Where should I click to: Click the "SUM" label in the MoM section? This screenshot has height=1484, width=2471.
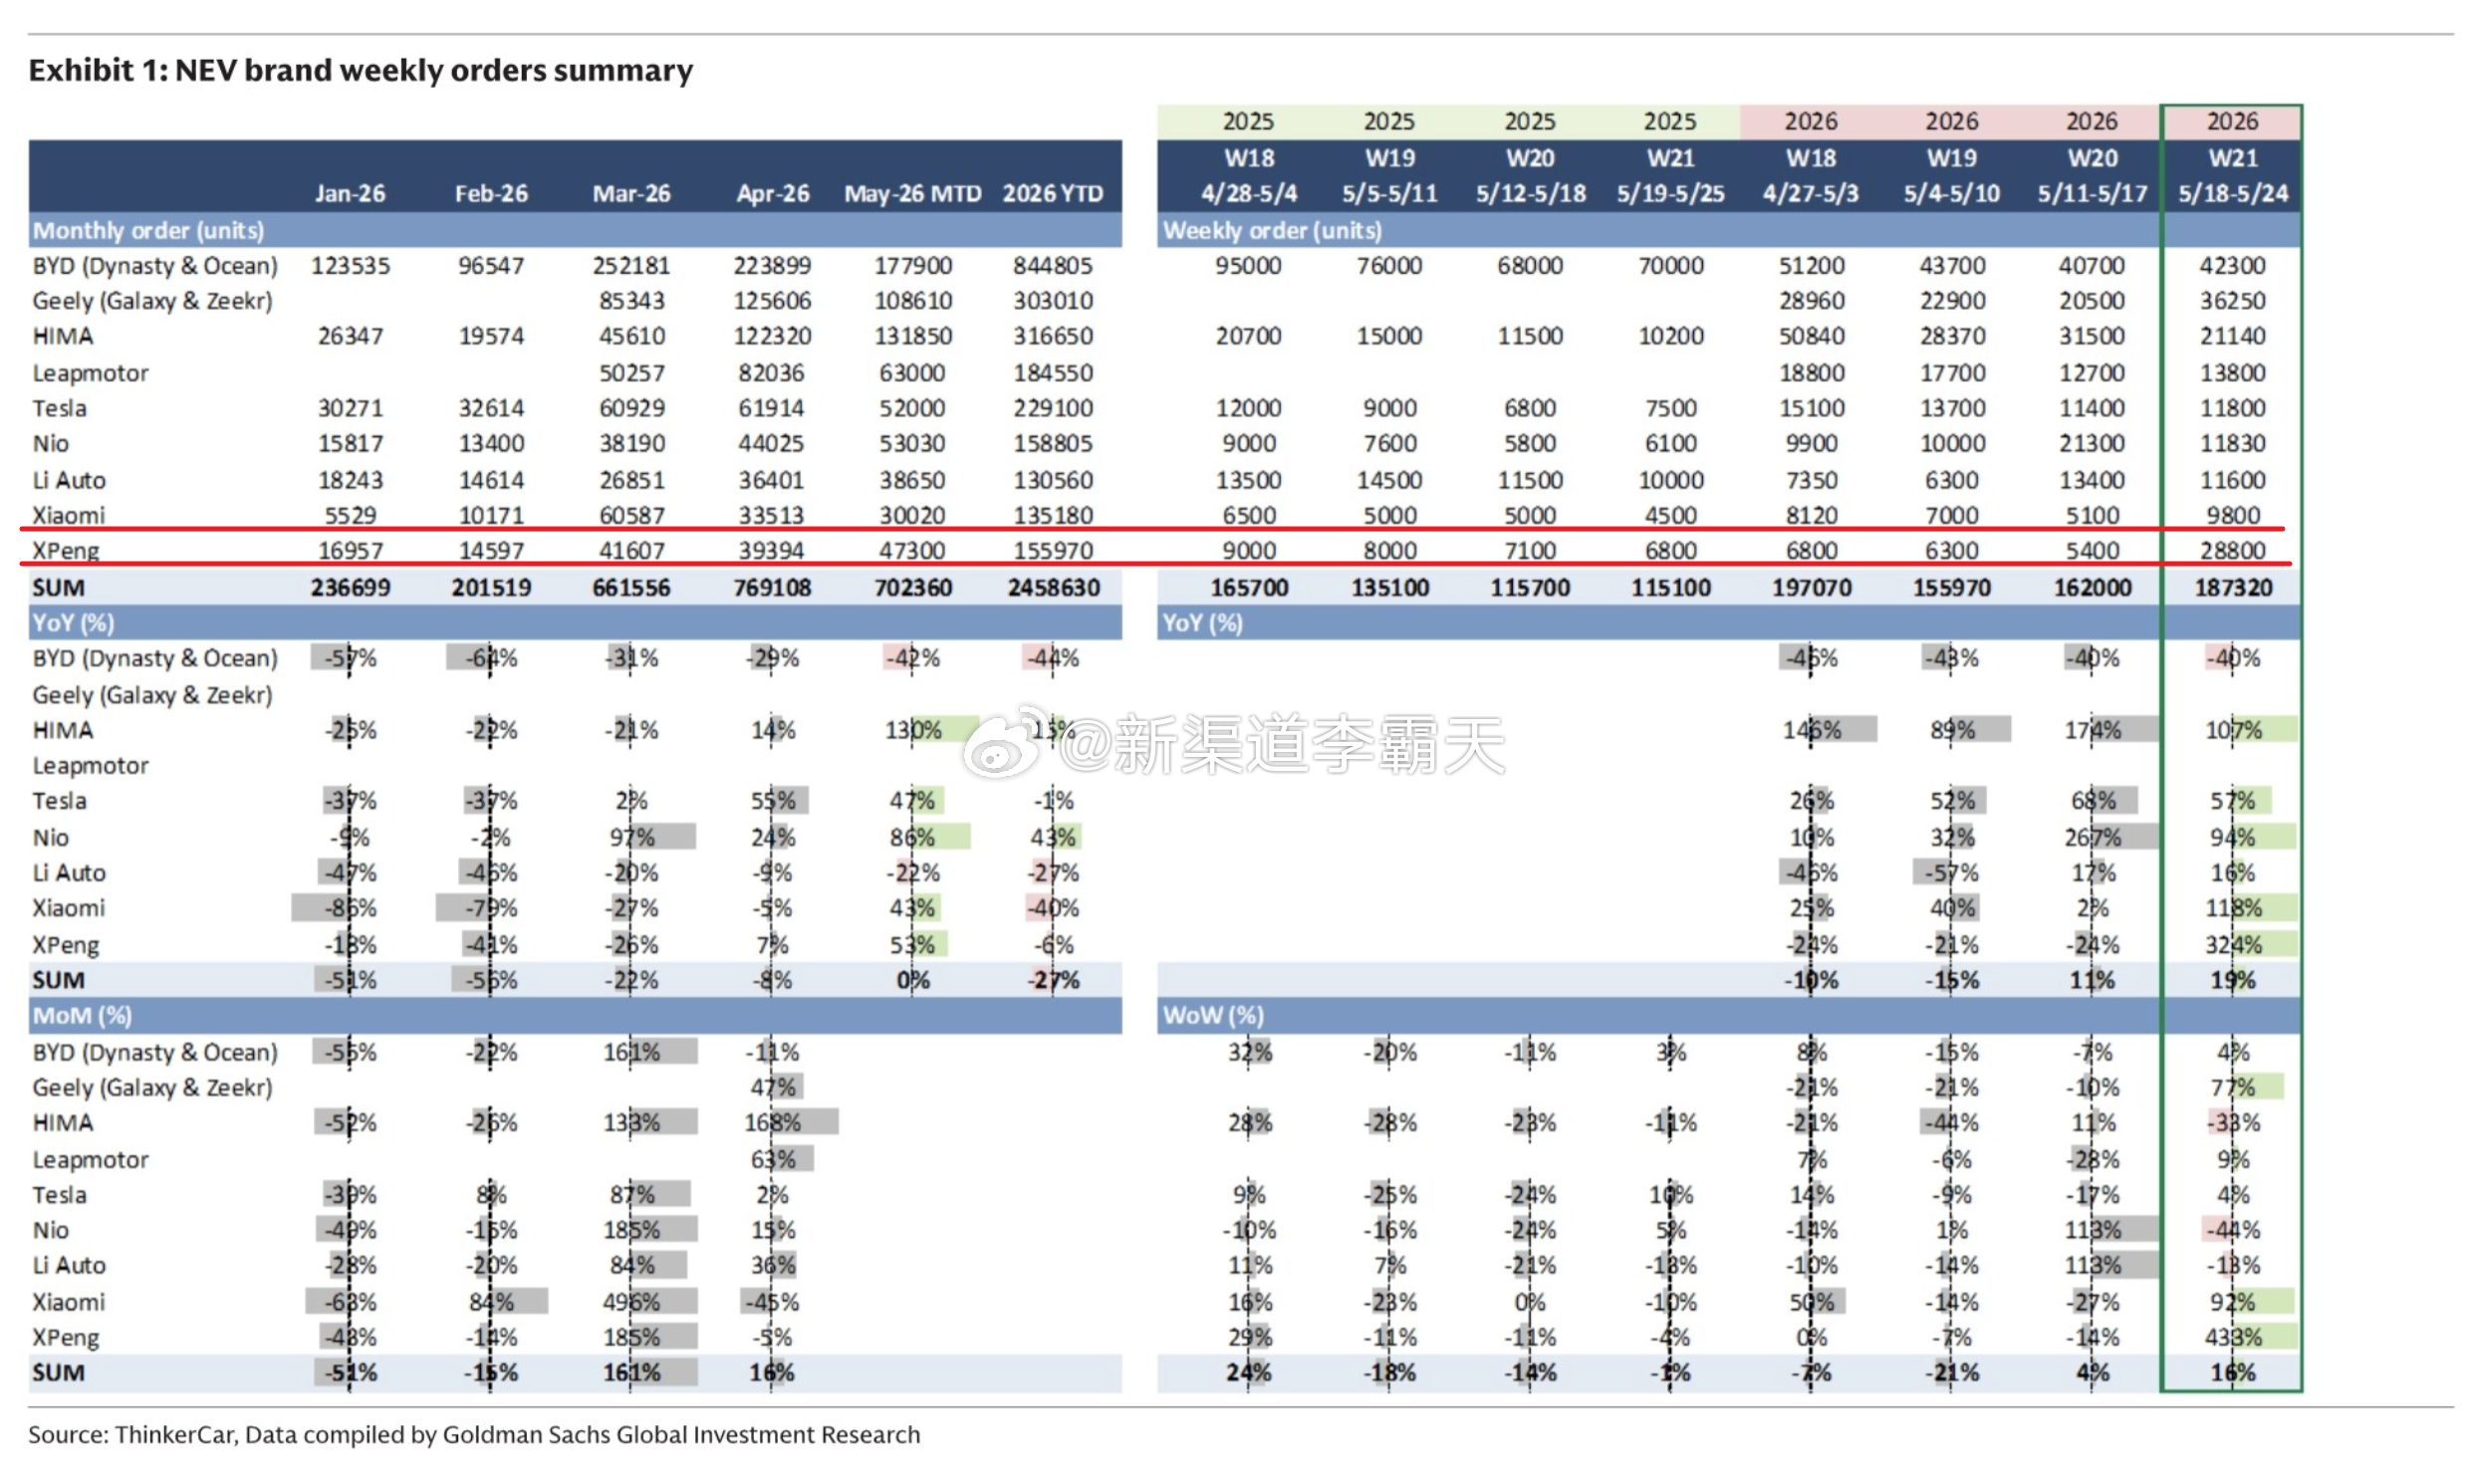point(58,1373)
